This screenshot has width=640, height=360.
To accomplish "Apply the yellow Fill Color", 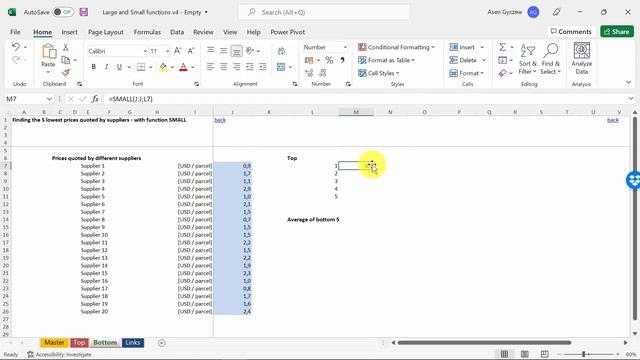I will click(163, 67).
